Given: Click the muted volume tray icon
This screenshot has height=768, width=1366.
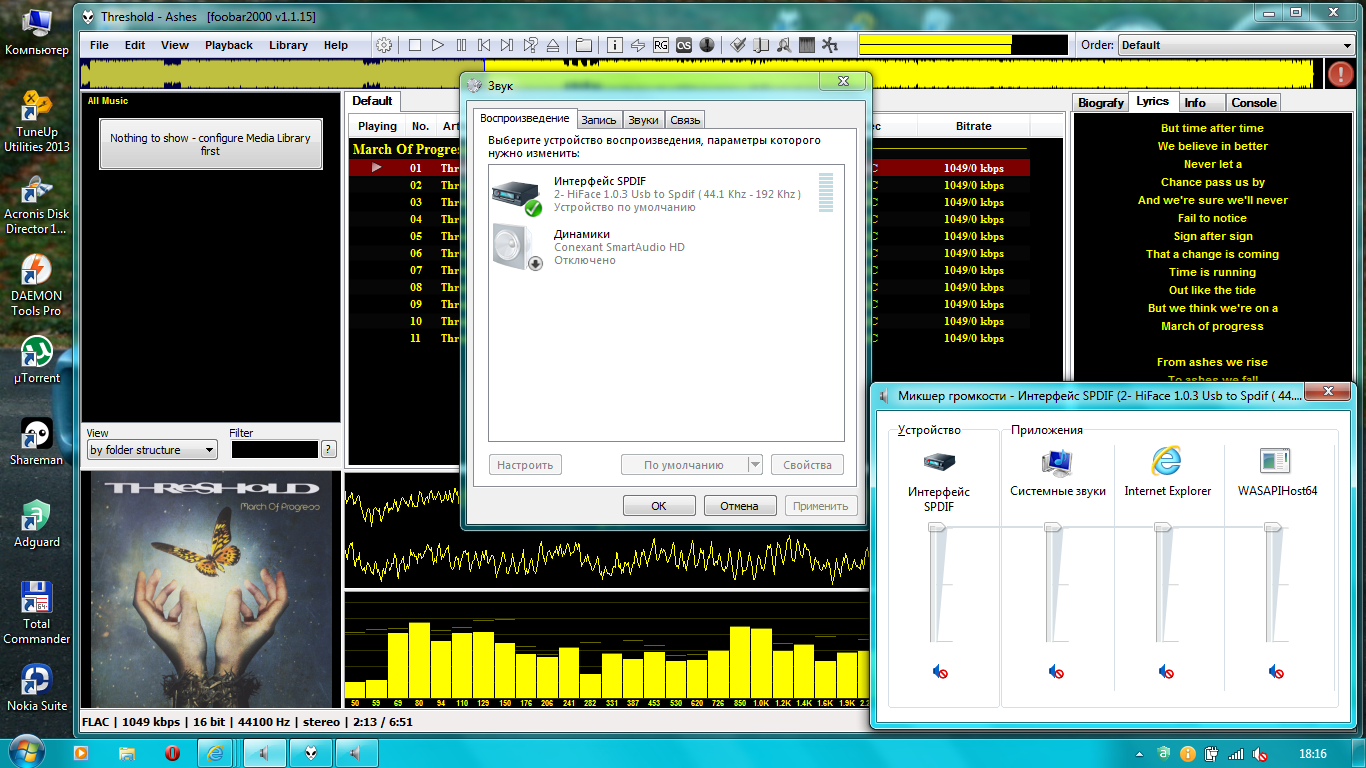Looking at the screenshot, I should 1261,753.
